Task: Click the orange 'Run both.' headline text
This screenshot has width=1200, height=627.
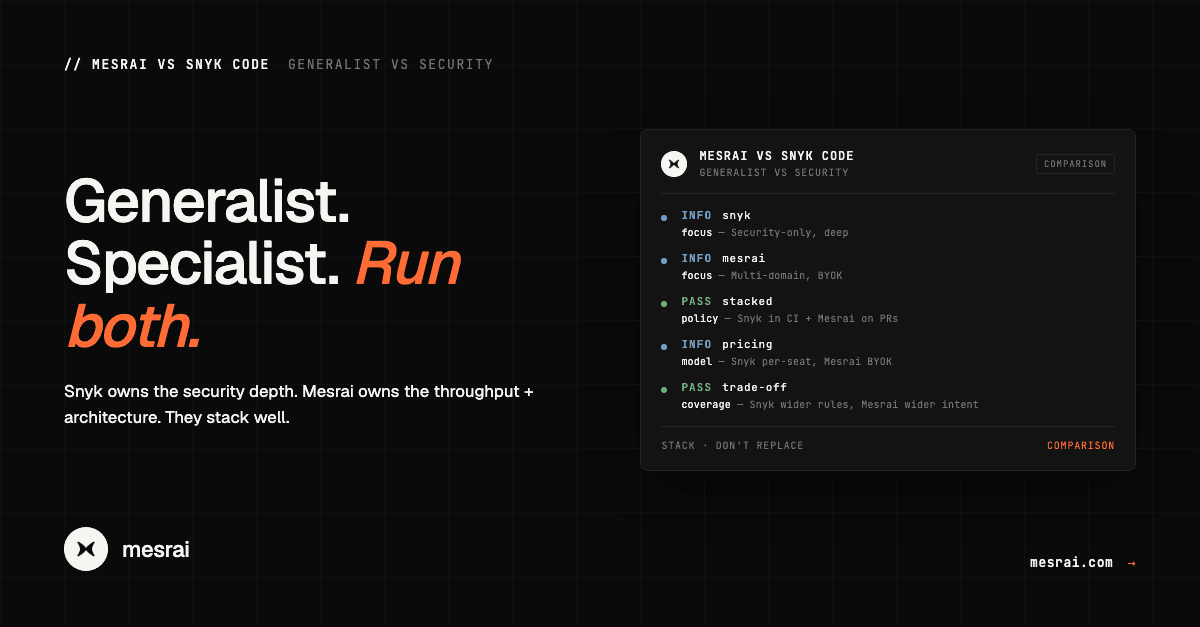Action: (264, 296)
